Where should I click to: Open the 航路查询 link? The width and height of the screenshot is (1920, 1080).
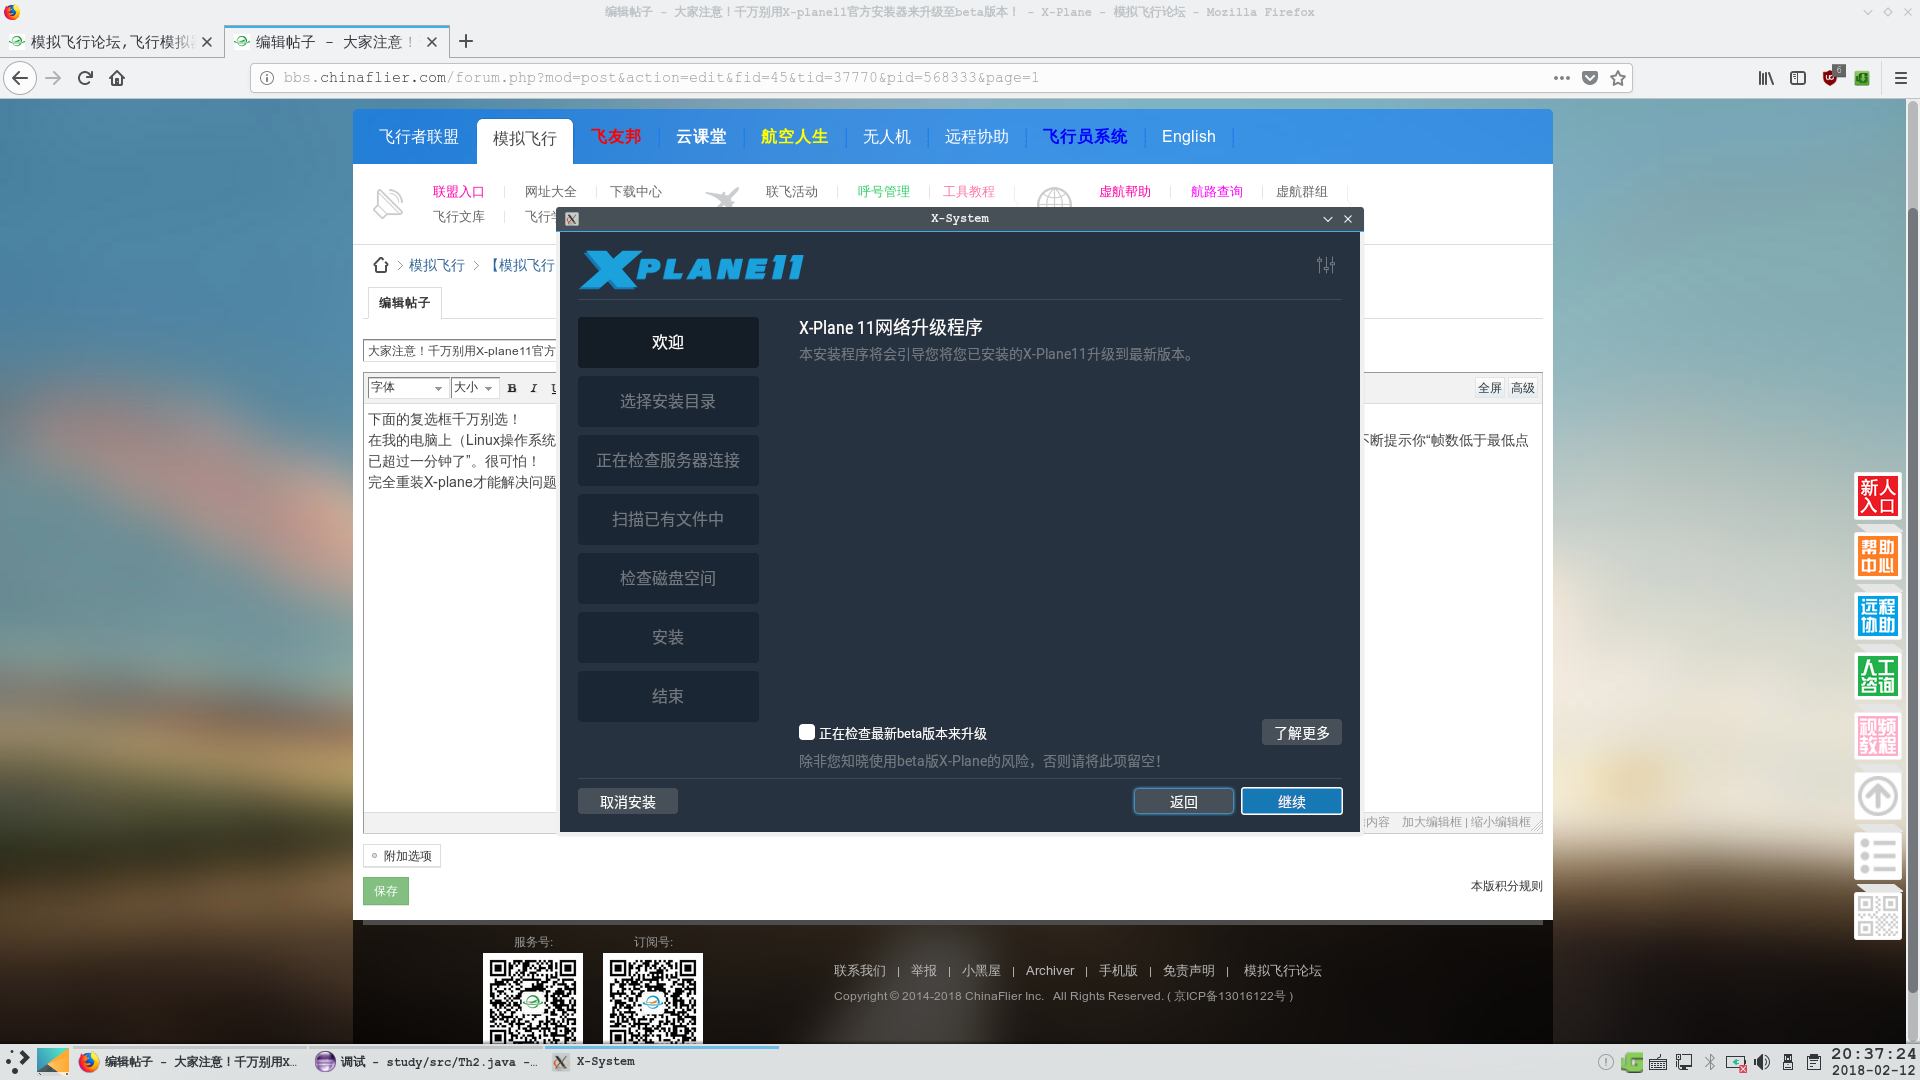click(1217, 192)
